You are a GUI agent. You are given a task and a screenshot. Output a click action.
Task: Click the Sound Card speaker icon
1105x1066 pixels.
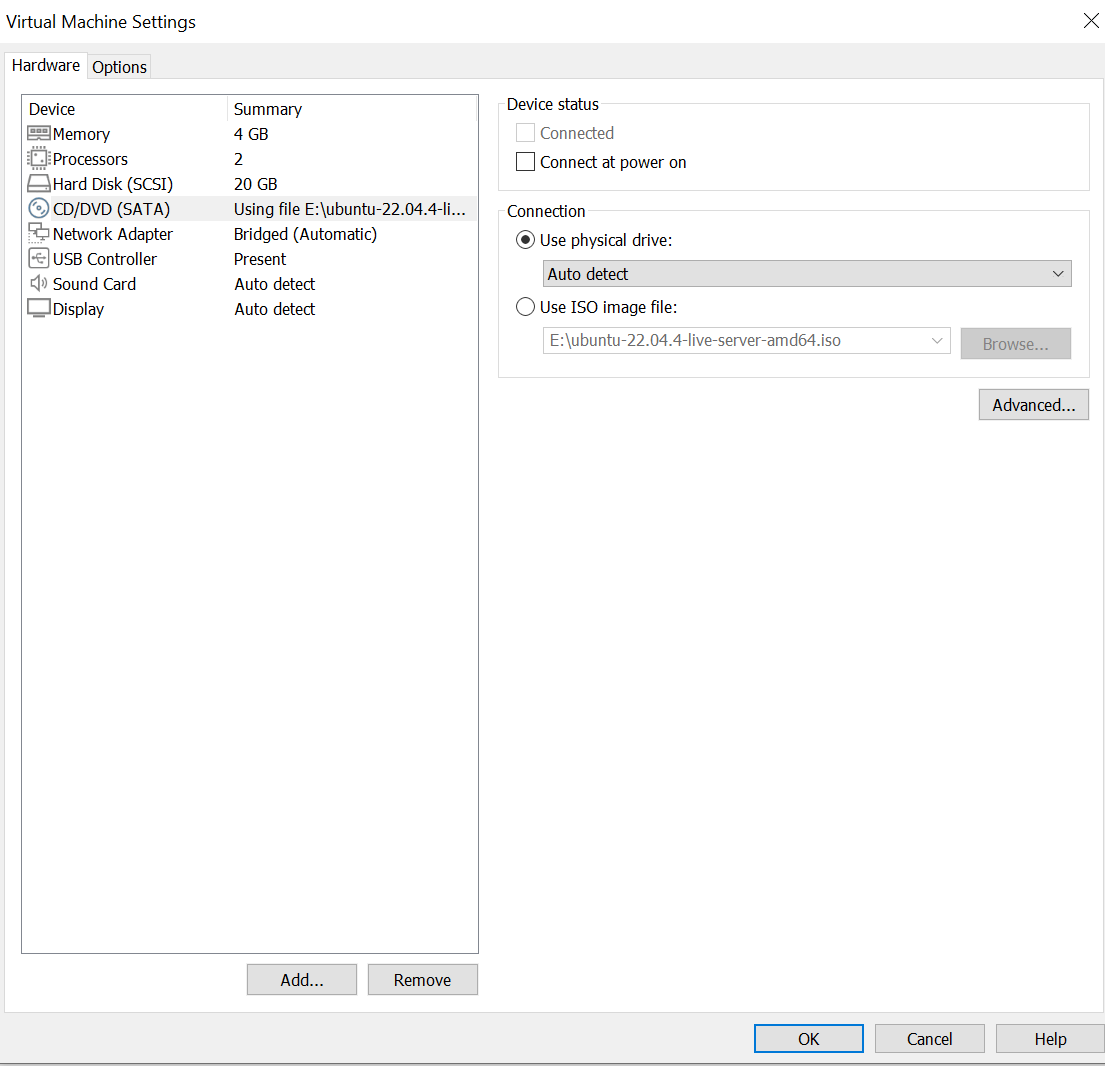pyautogui.click(x=39, y=284)
